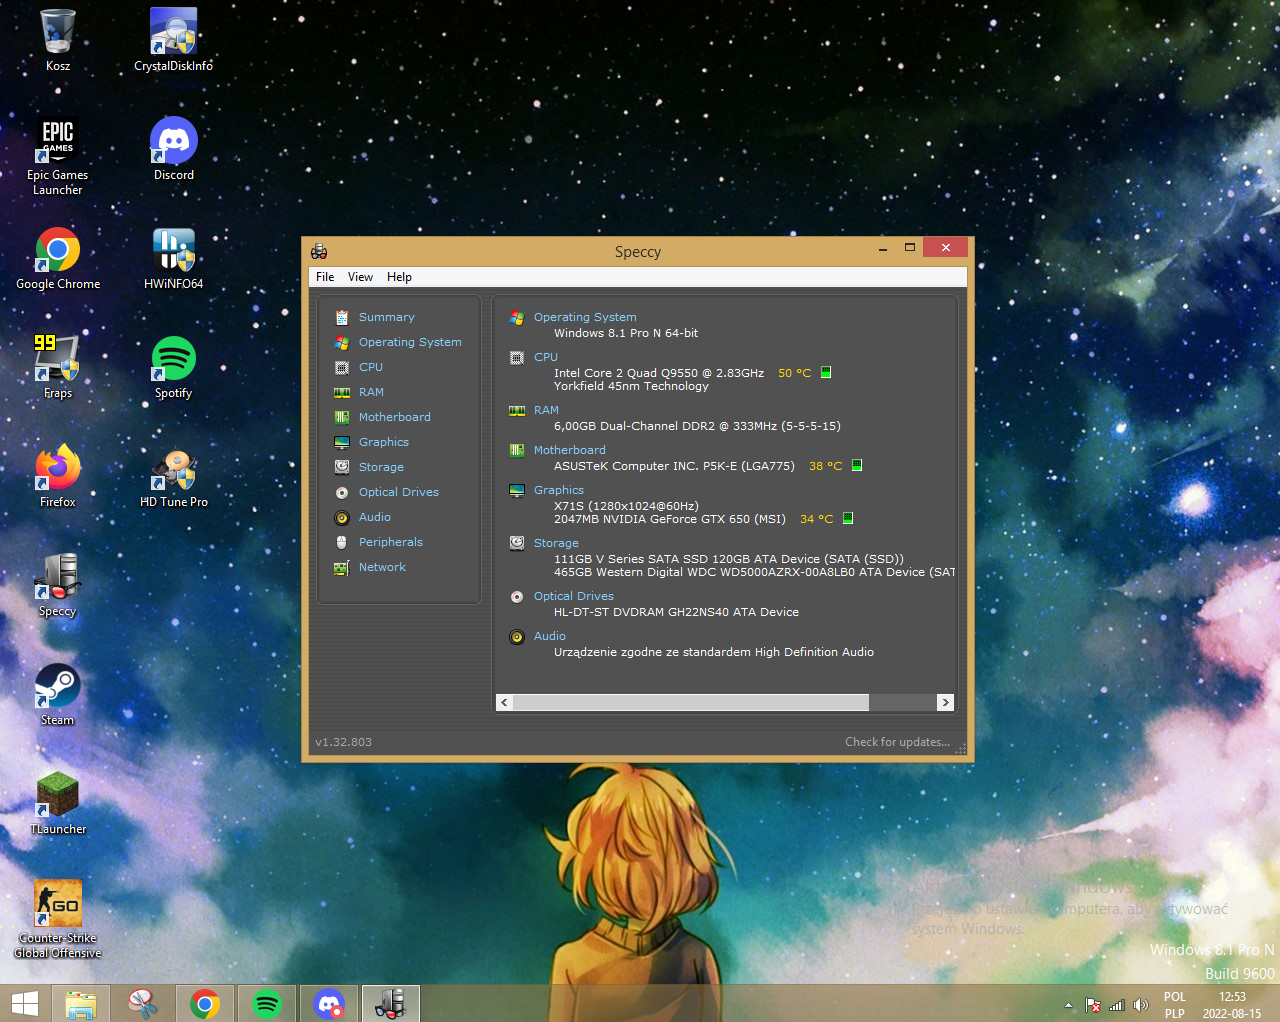Click the Motherboard heading link in summary pane
Viewport: 1280px width, 1022px height.
pos(569,450)
